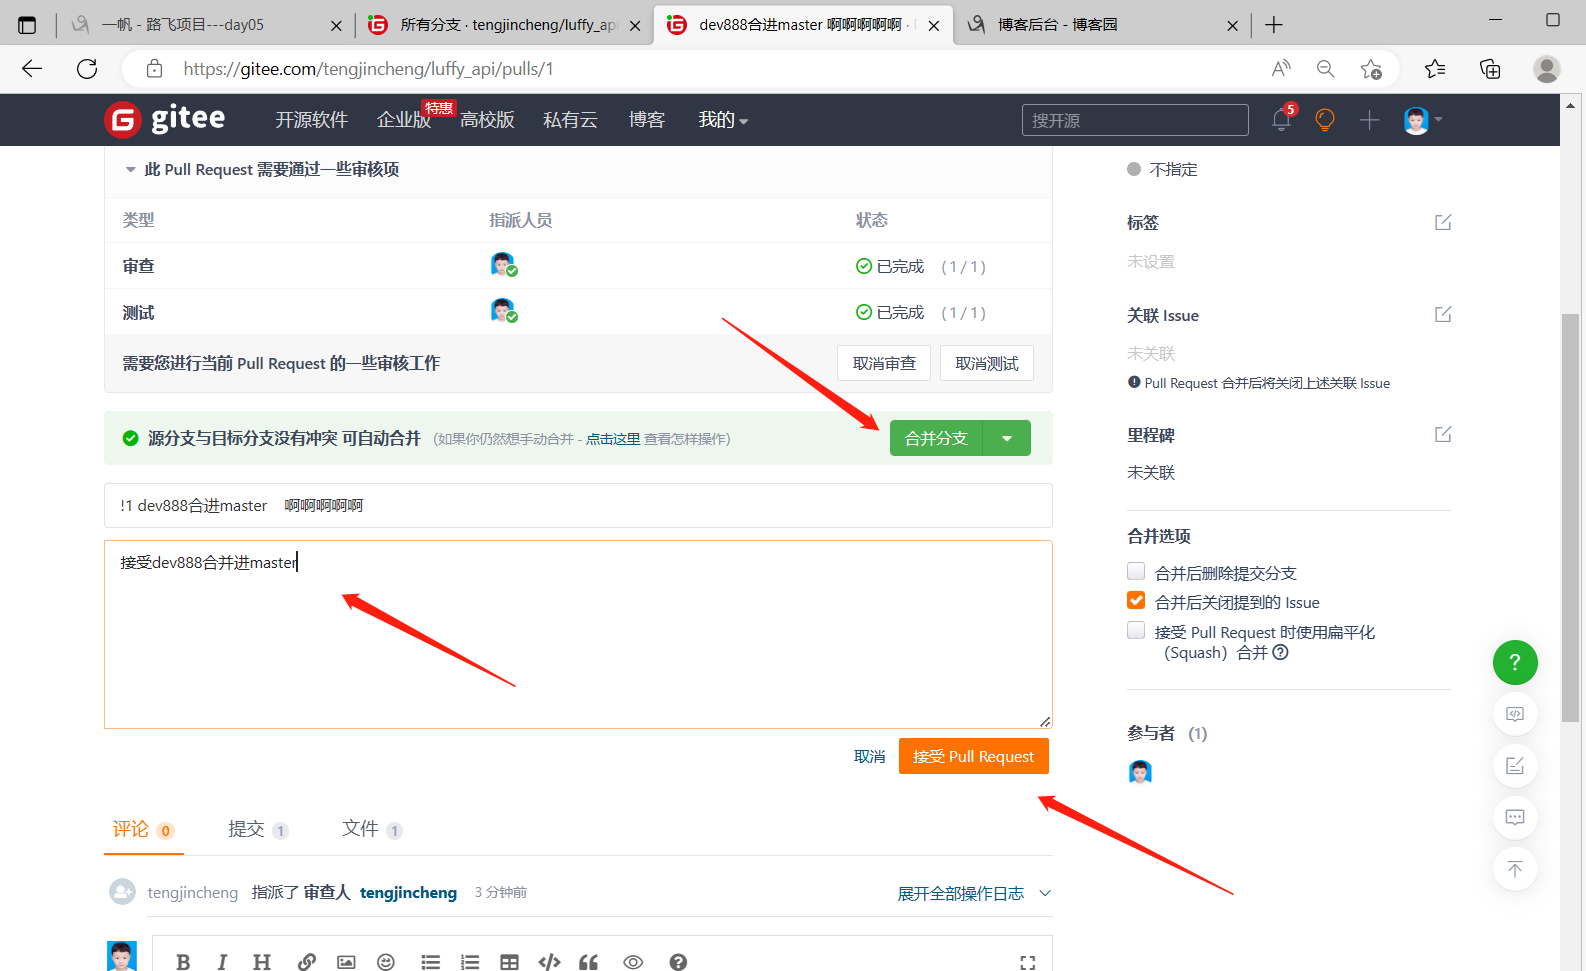
Task: Click the Gitee logo in the header
Action: [165, 119]
